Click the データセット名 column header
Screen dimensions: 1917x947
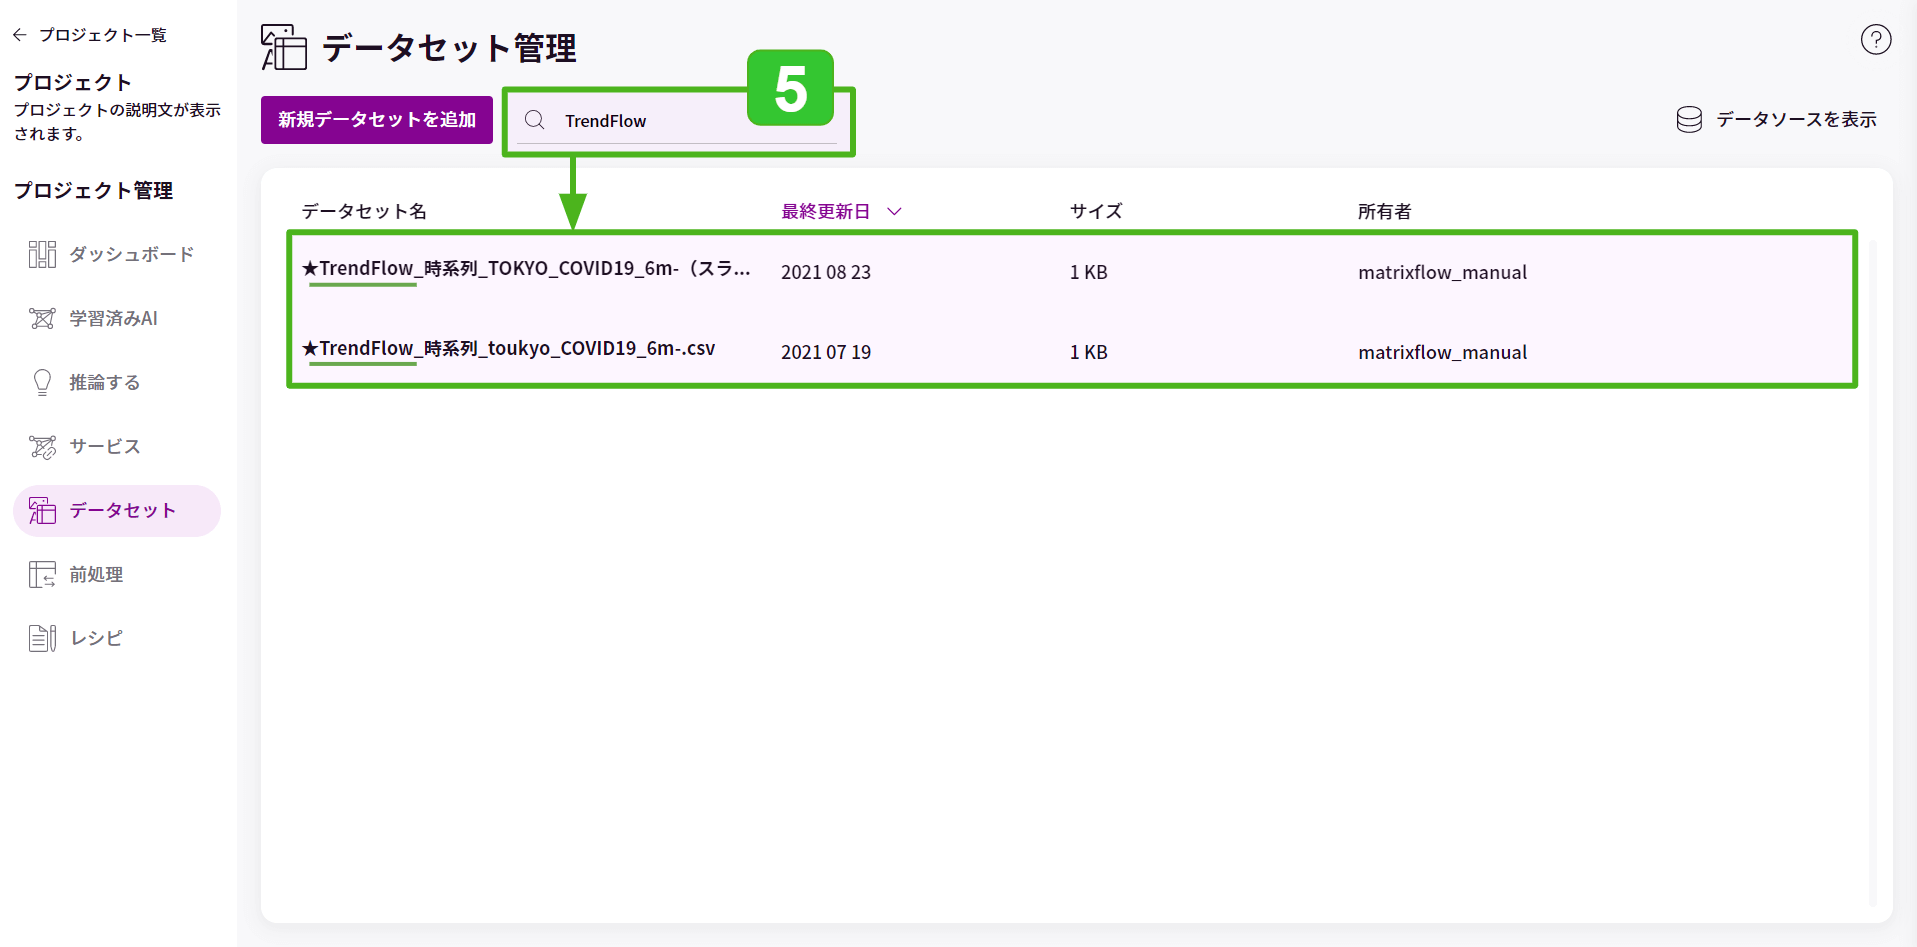[x=364, y=211]
